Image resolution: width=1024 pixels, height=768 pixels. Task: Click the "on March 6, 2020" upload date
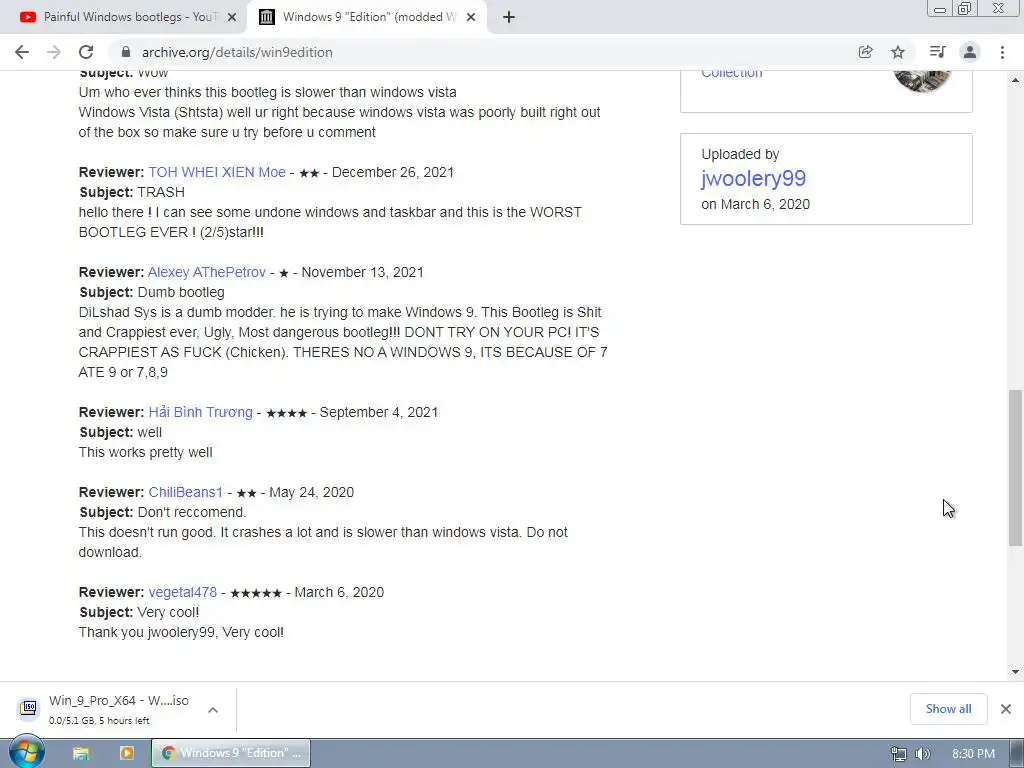point(756,204)
